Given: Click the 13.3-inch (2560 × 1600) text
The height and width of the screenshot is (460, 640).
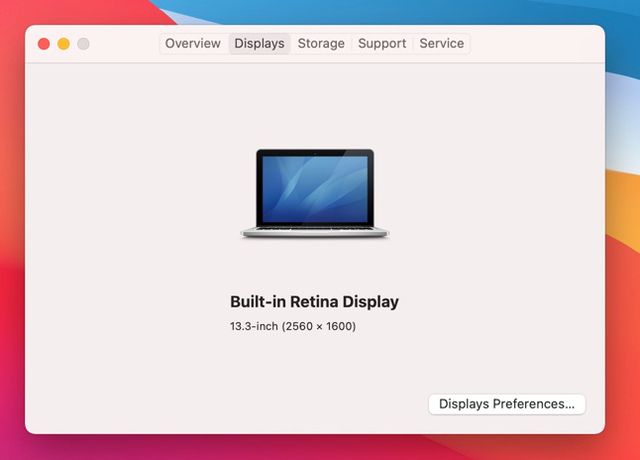Looking at the screenshot, I should click(293, 326).
